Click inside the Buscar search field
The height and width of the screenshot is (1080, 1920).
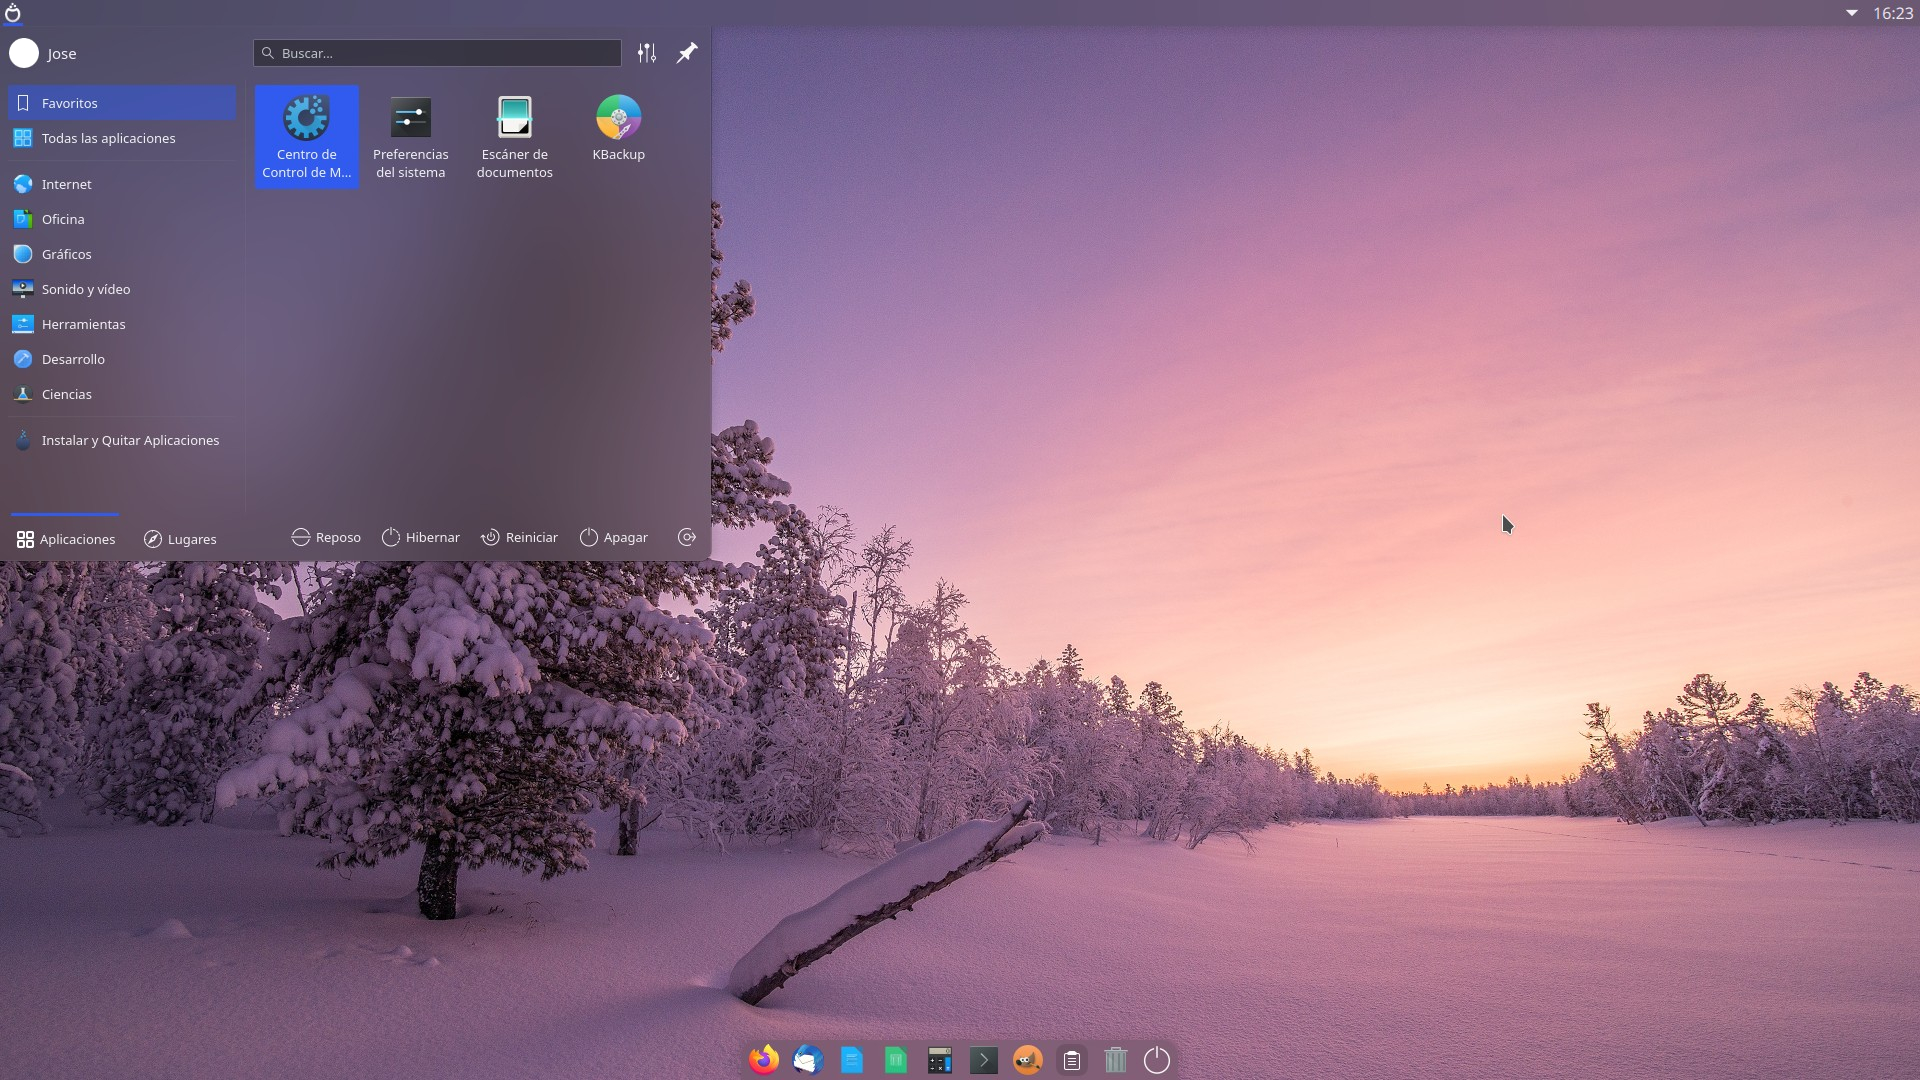coord(436,53)
